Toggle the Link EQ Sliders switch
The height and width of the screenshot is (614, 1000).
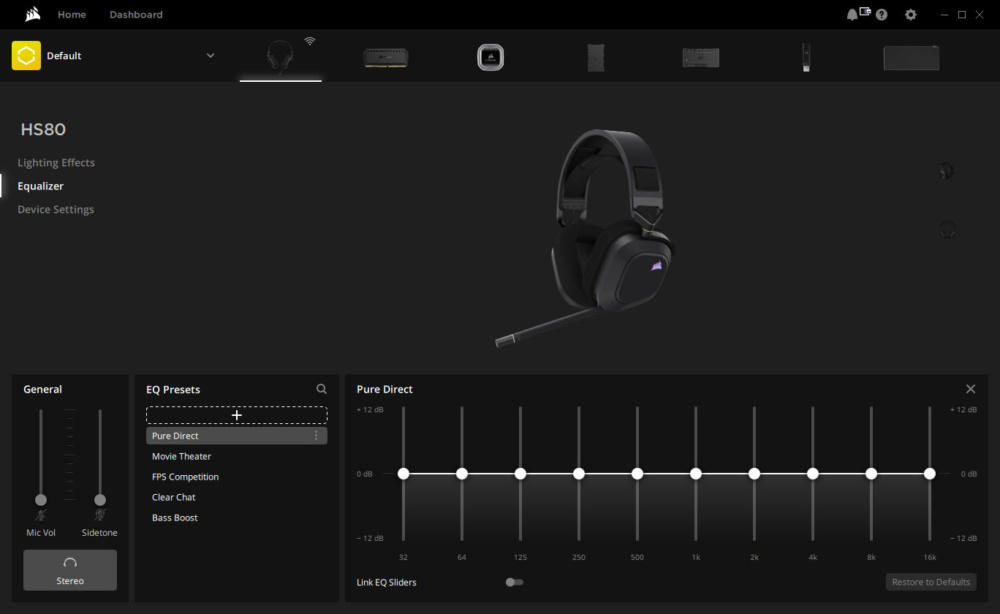tap(514, 582)
